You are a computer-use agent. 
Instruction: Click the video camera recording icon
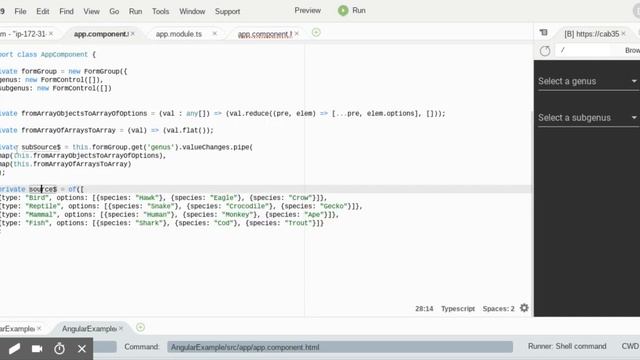37,349
